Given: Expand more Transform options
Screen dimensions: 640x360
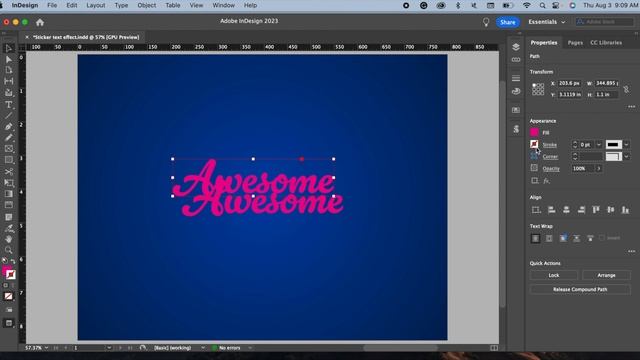Looking at the screenshot, I should click(x=631, y=107).
